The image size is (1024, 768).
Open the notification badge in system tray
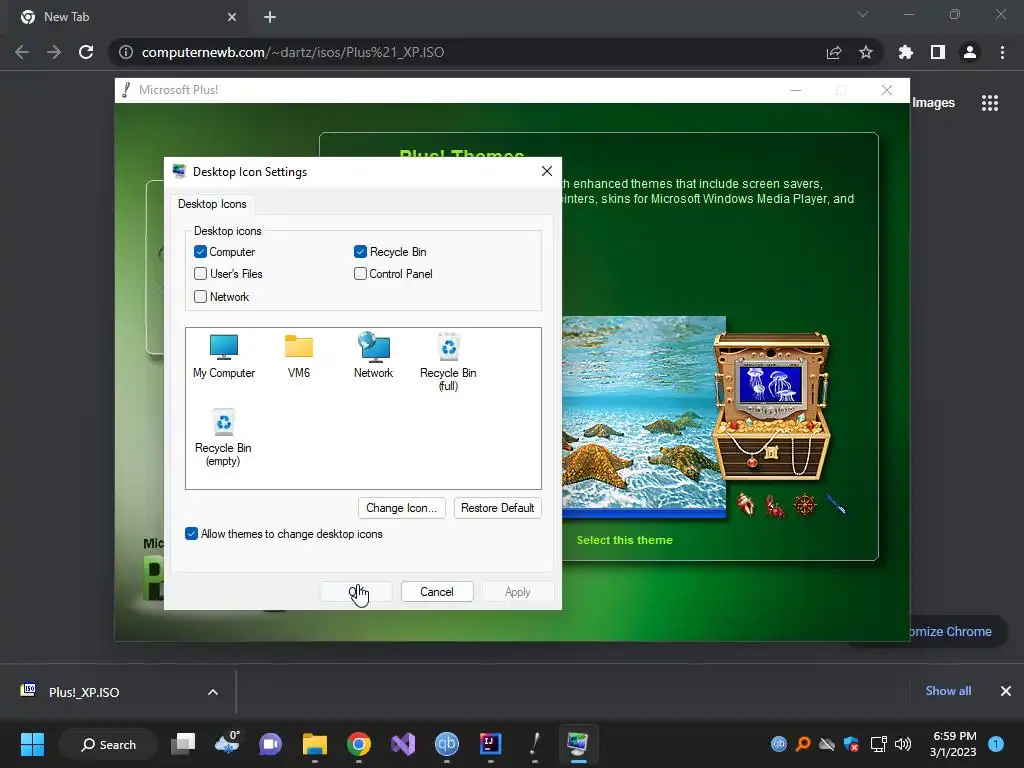(x=996, y=744)
